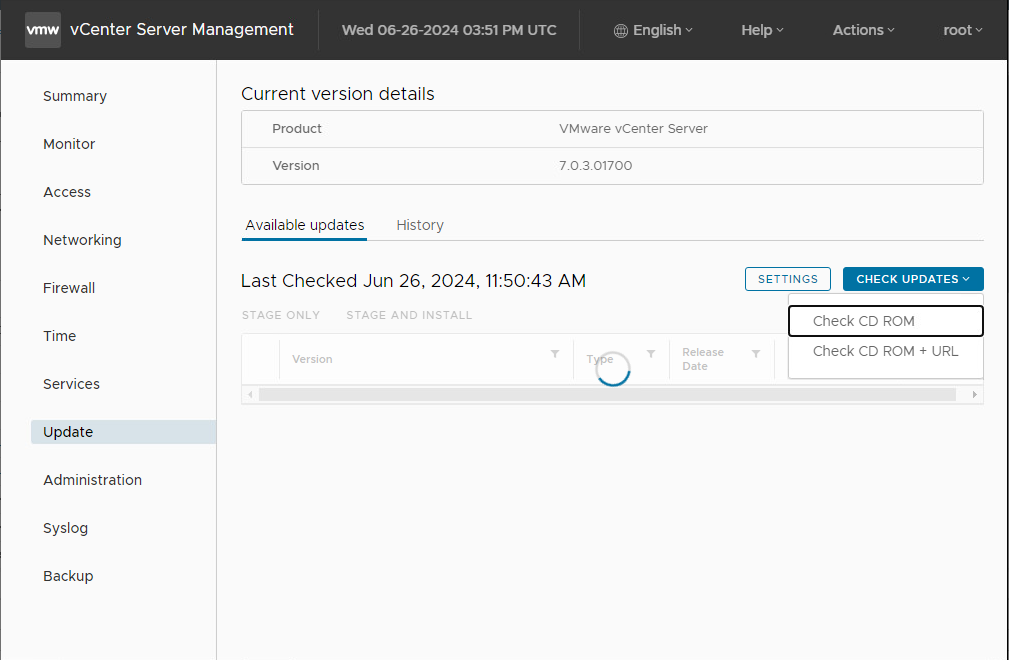Click the globe language icon
The width and height of the screenshot is (1009, 660).
(620, 31)
